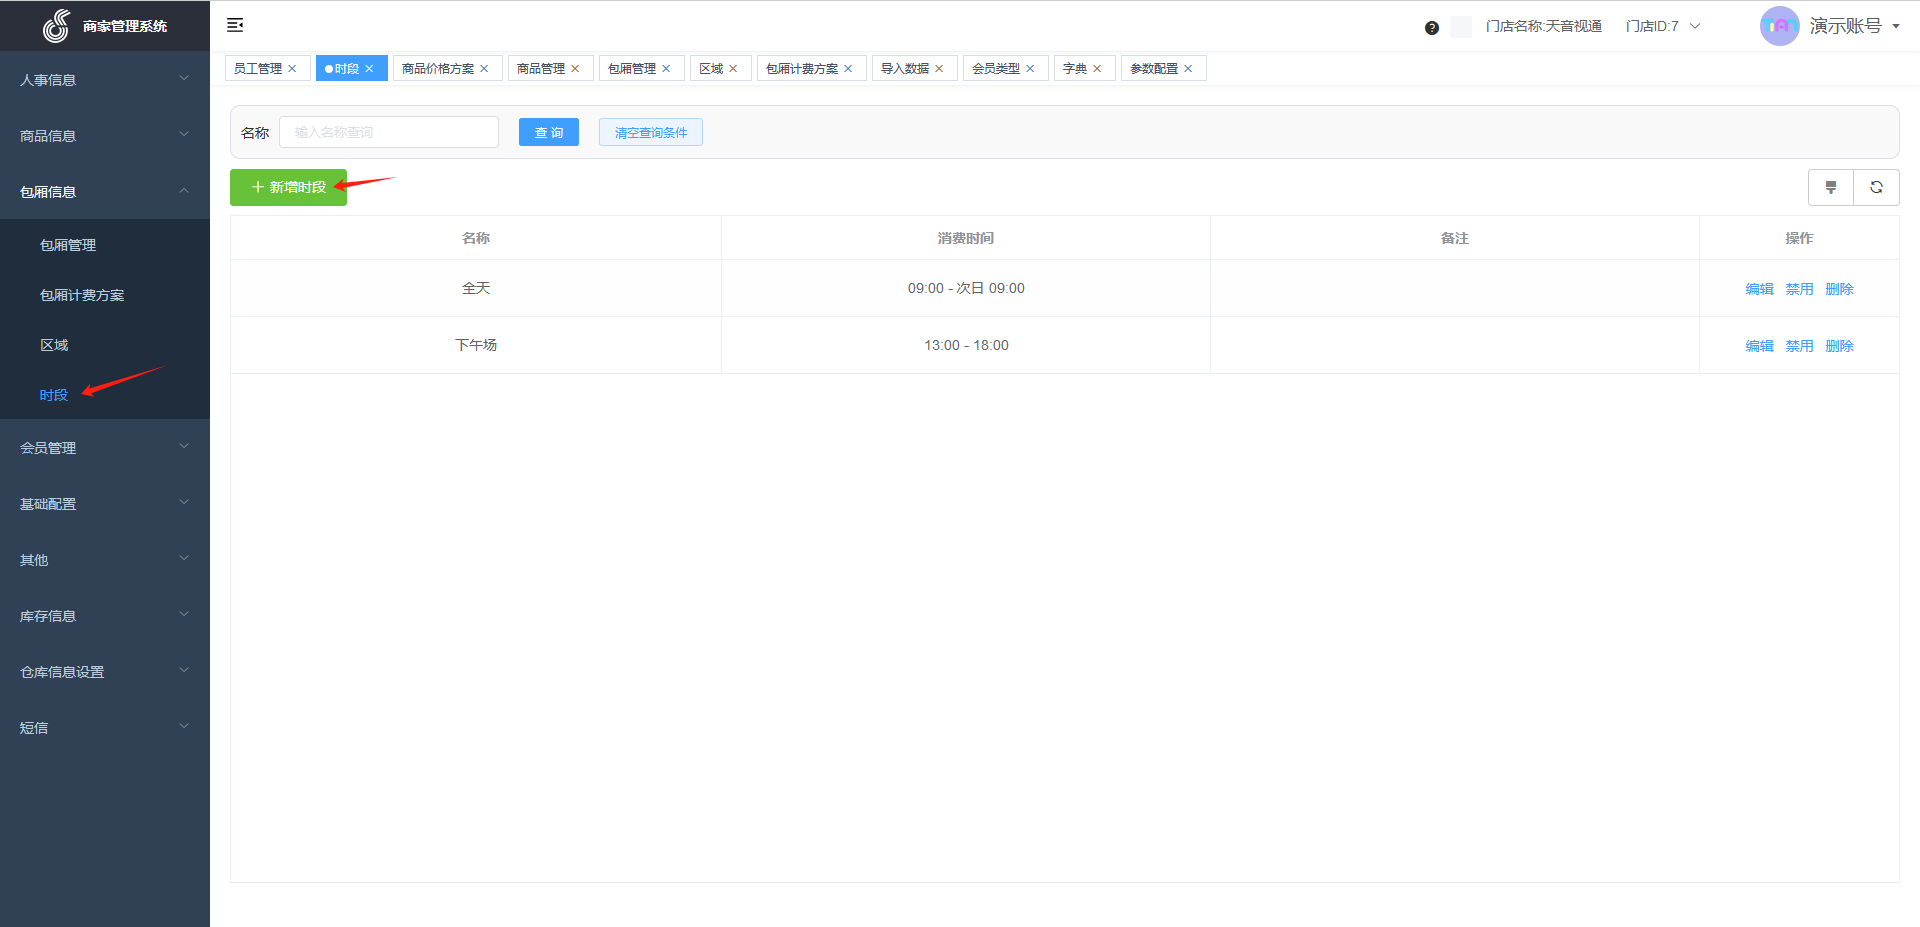
Task: Expand the 会员管理 sidebar menu
Action: [104, 447]
